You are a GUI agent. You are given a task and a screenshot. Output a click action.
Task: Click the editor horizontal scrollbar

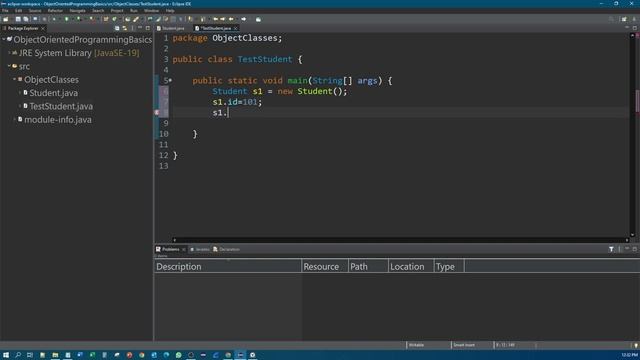pos(400,240)
